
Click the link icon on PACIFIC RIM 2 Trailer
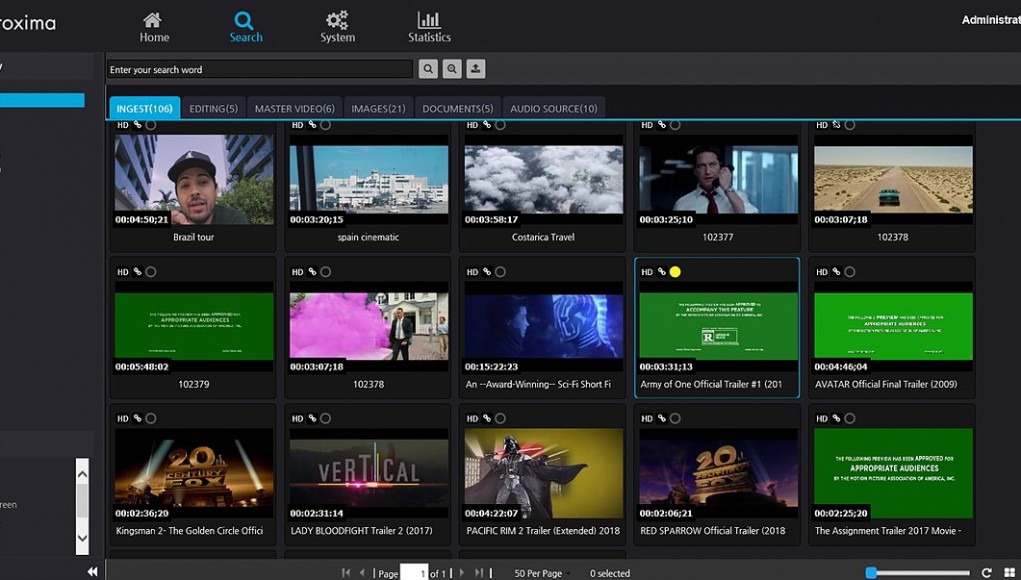click(486, 418)
